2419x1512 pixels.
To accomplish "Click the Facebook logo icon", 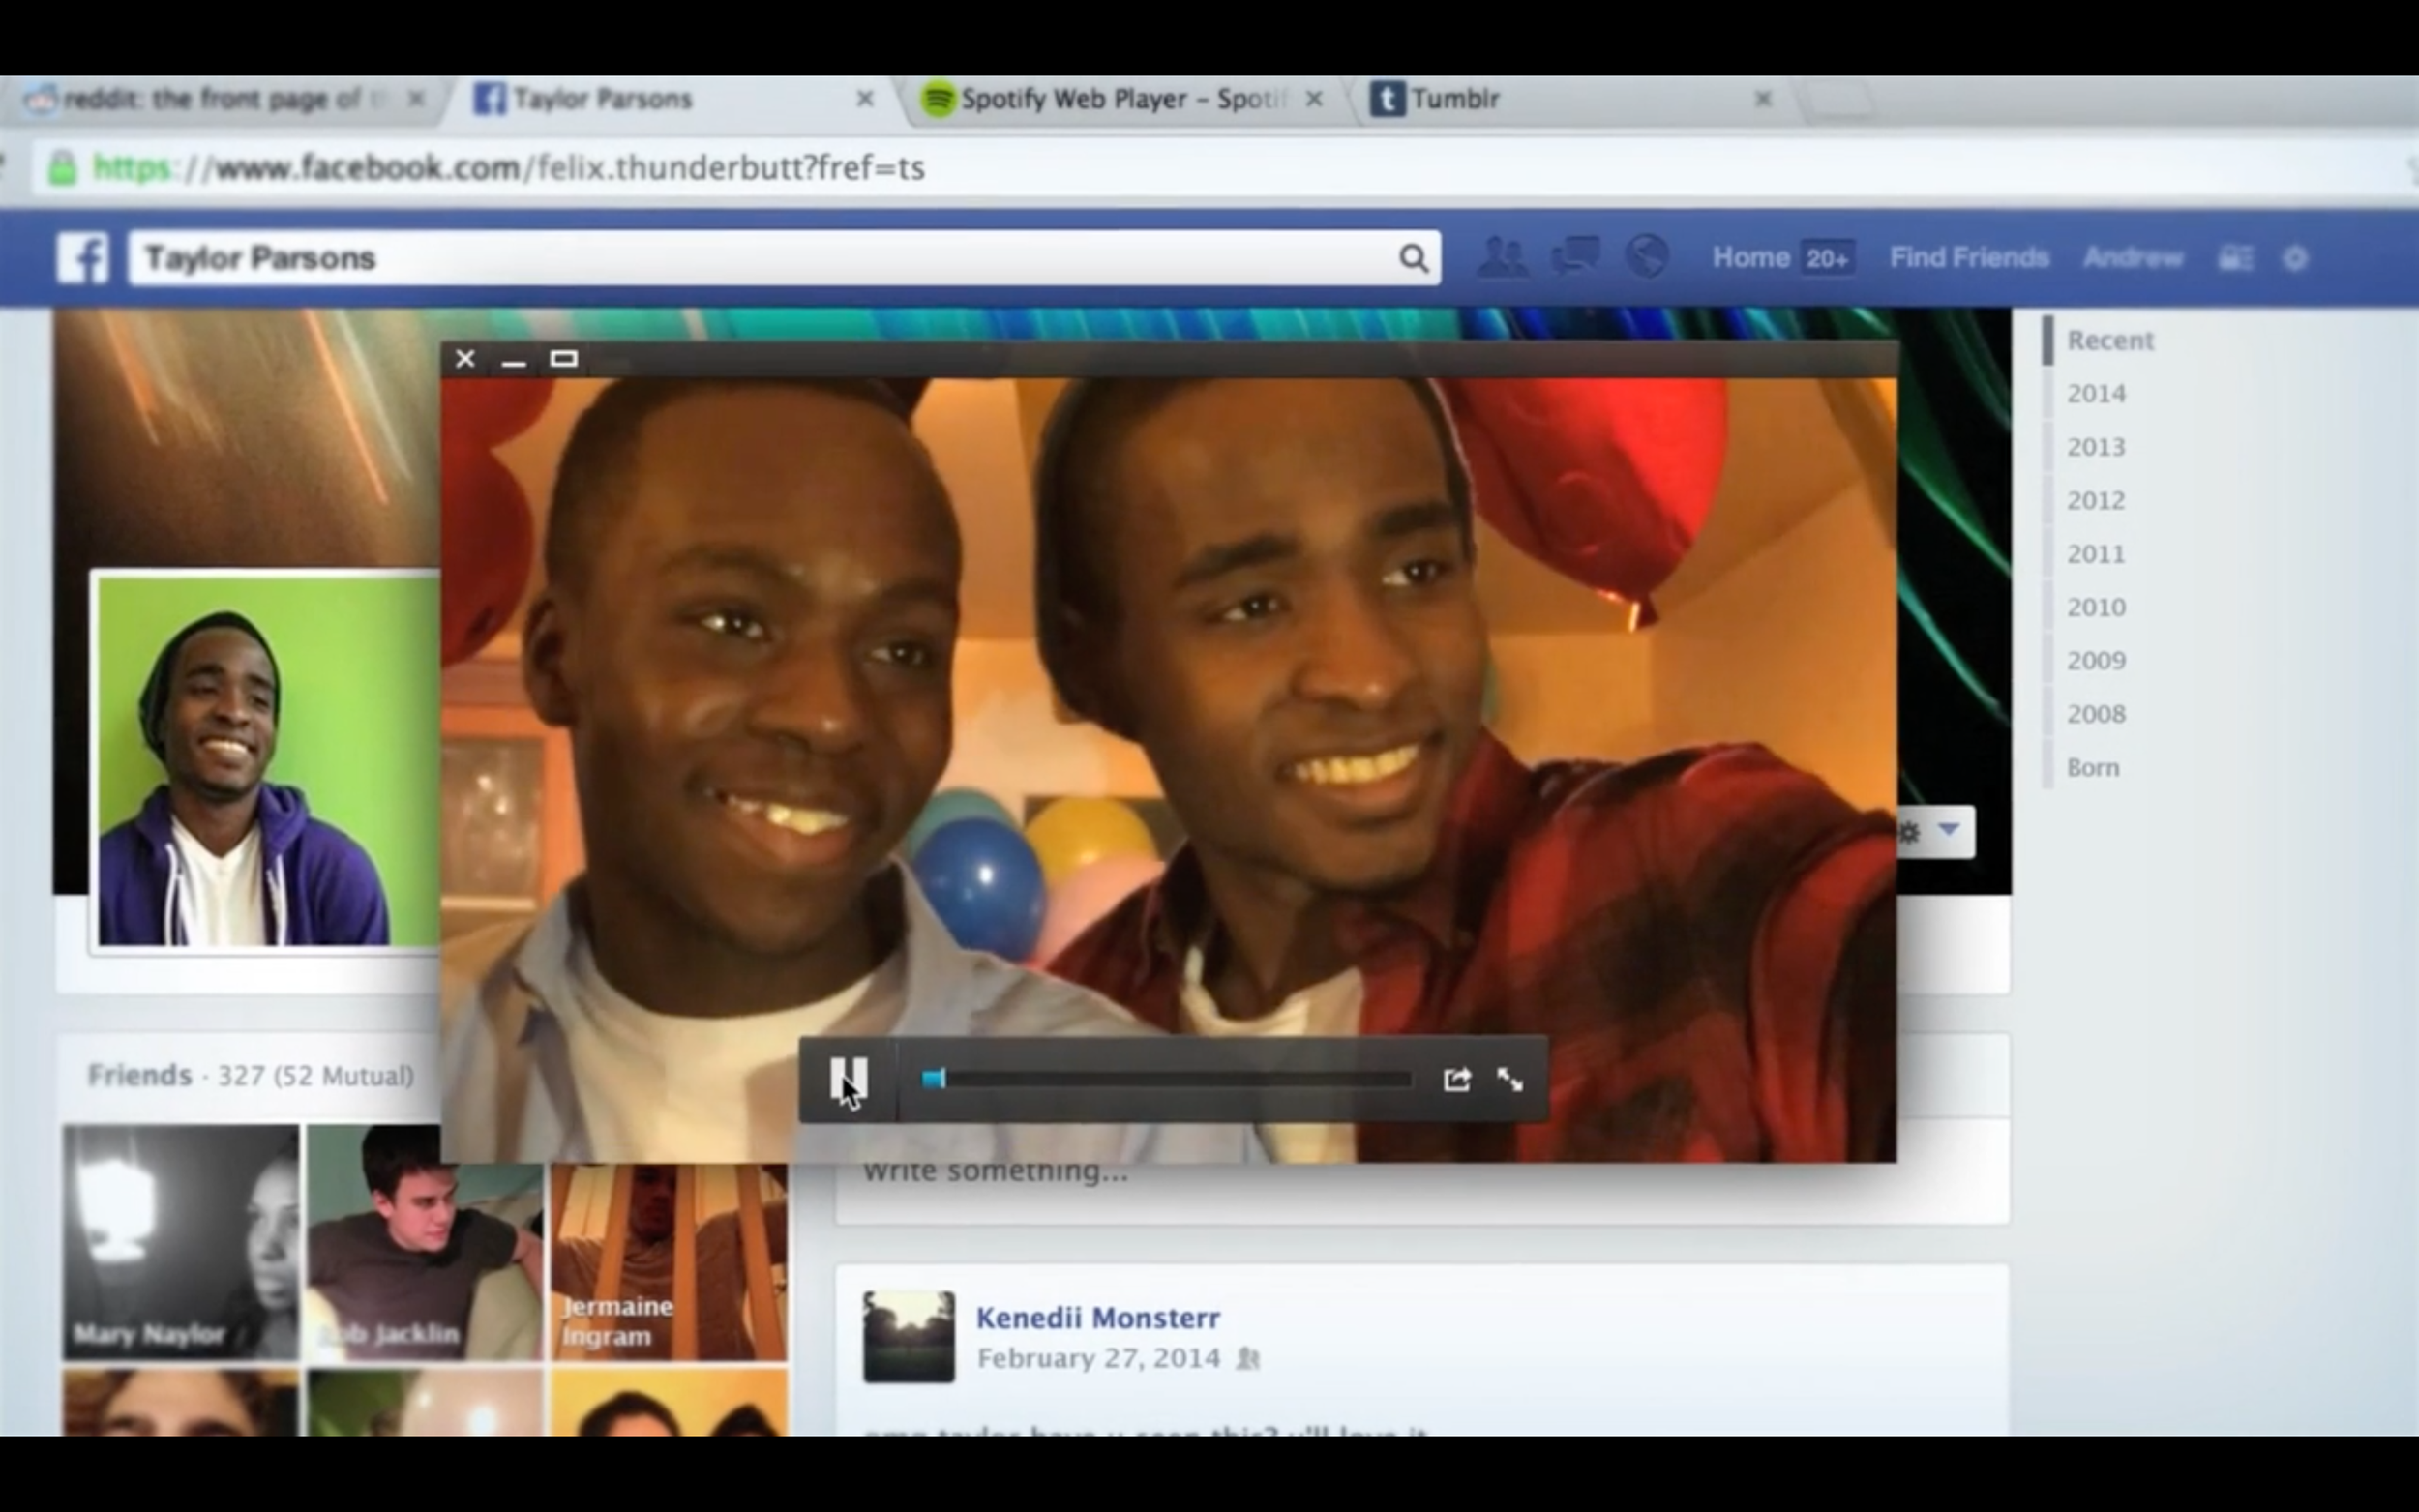I will pyautogui.click(x=82, y=258).
